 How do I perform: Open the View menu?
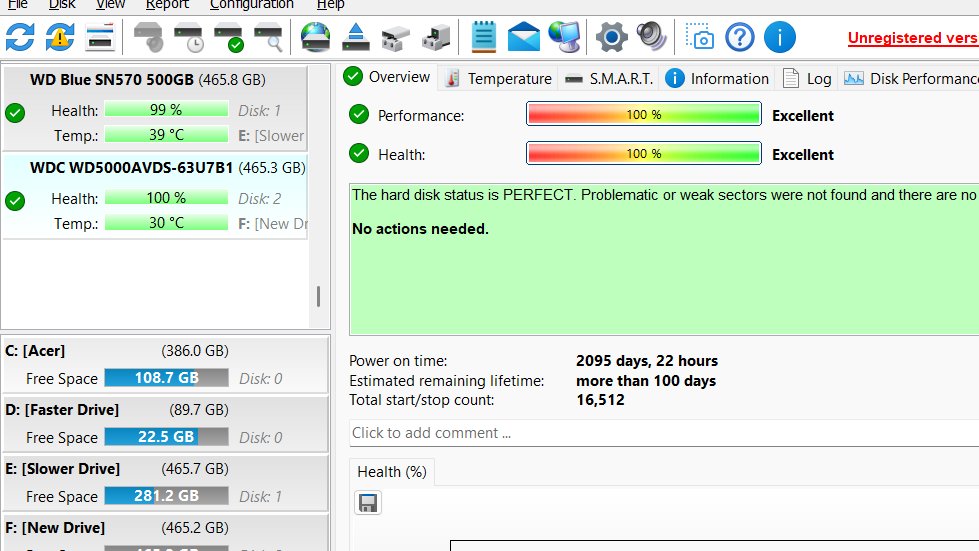tap(111, 5)
